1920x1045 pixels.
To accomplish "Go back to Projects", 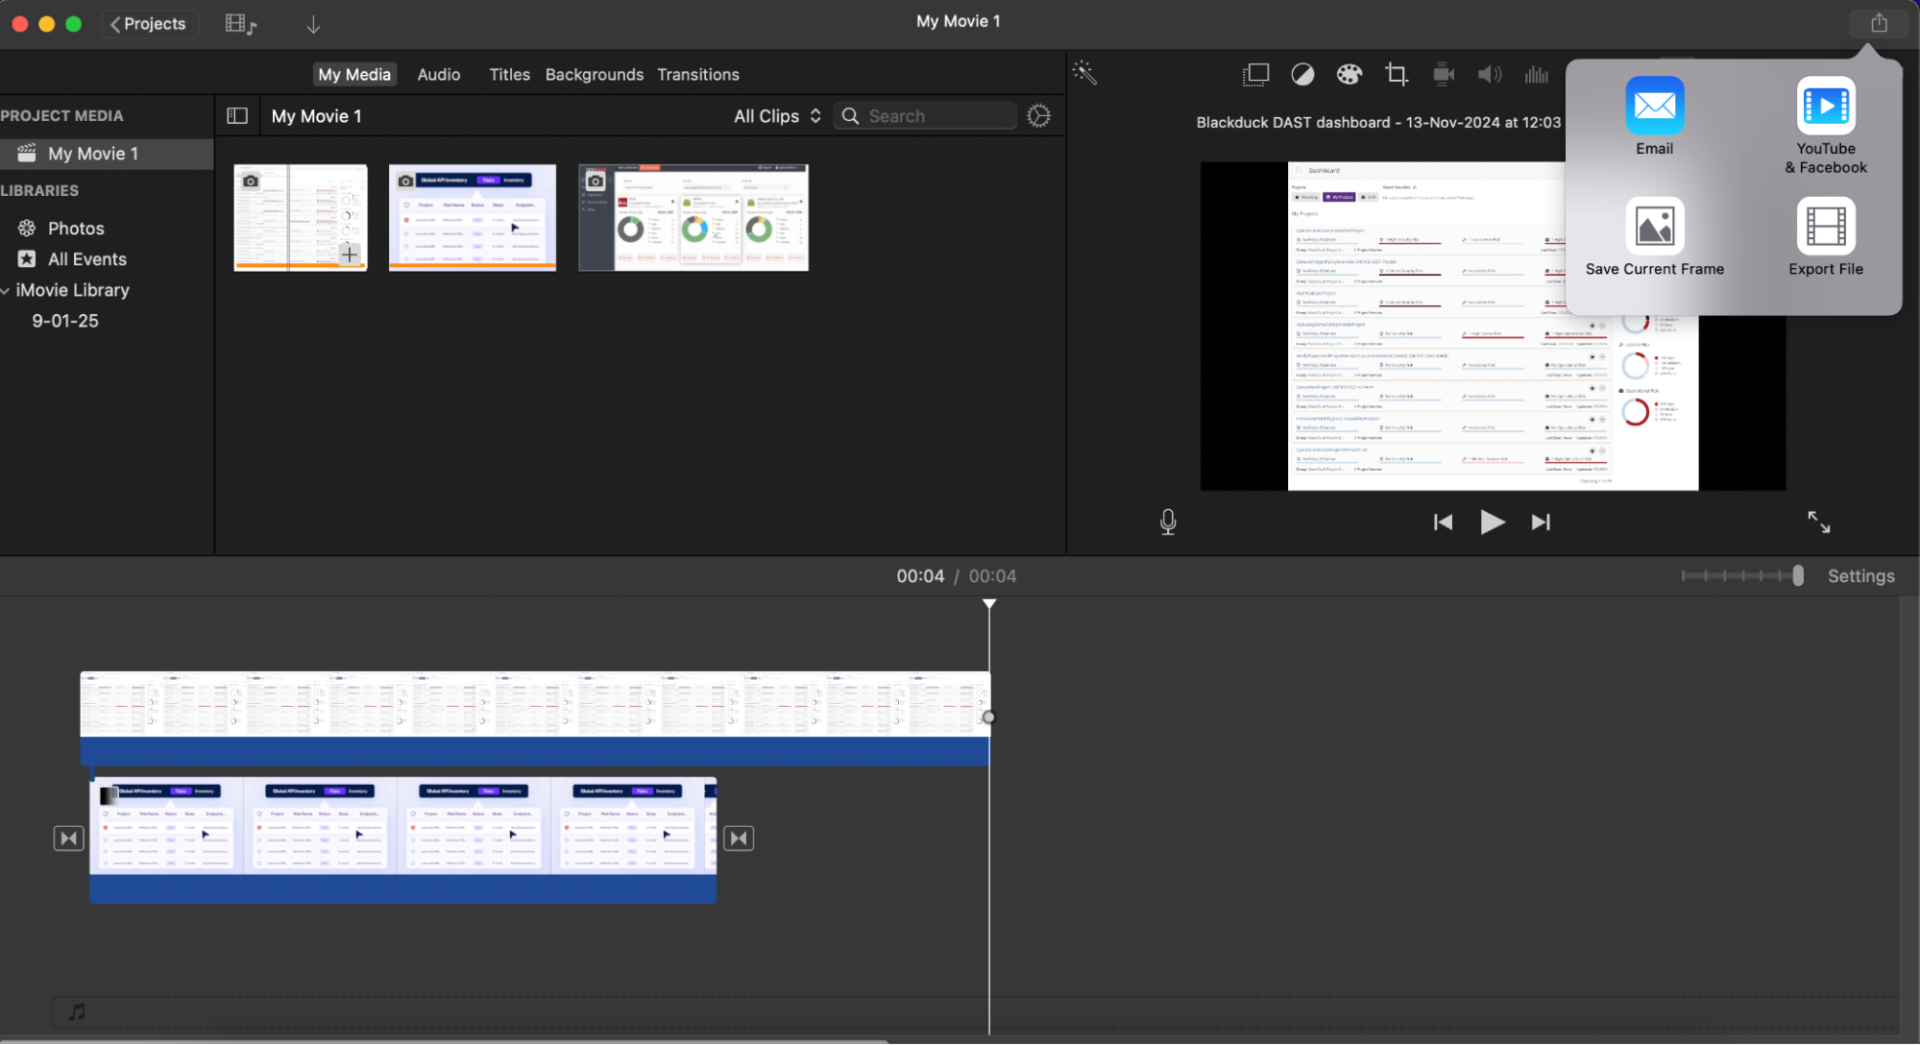I will click(148, 23).
